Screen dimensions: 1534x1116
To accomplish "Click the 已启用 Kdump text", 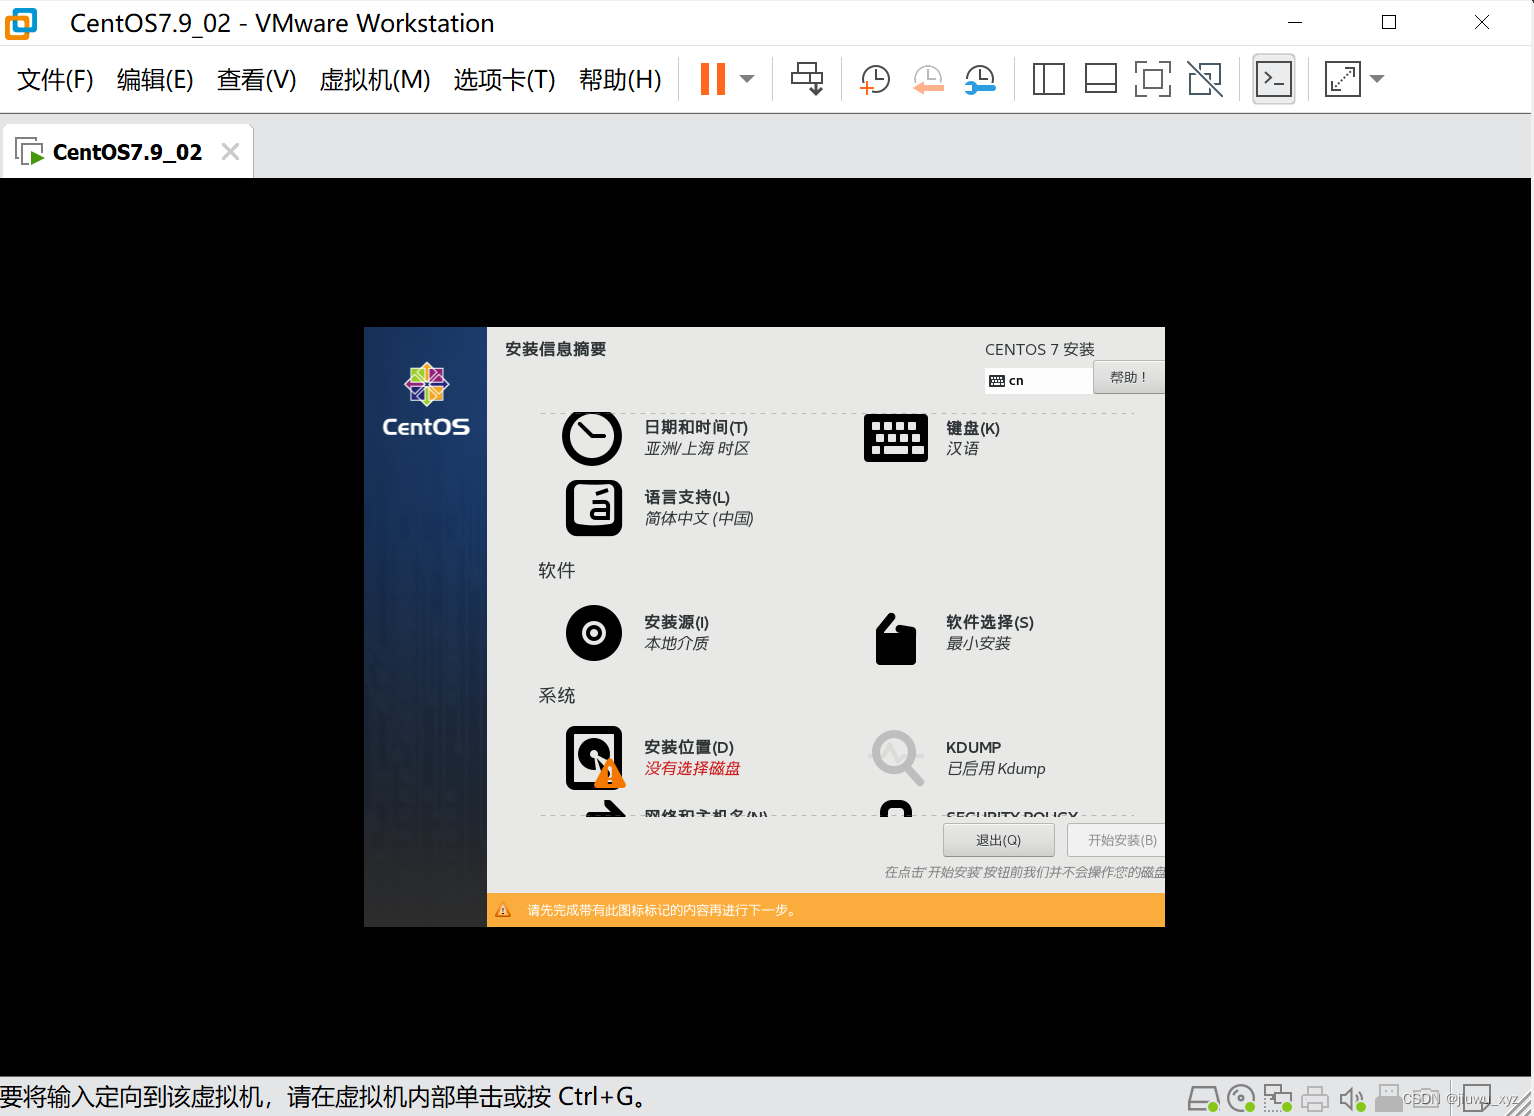I will pyautogui.click(x=995, y=768).
